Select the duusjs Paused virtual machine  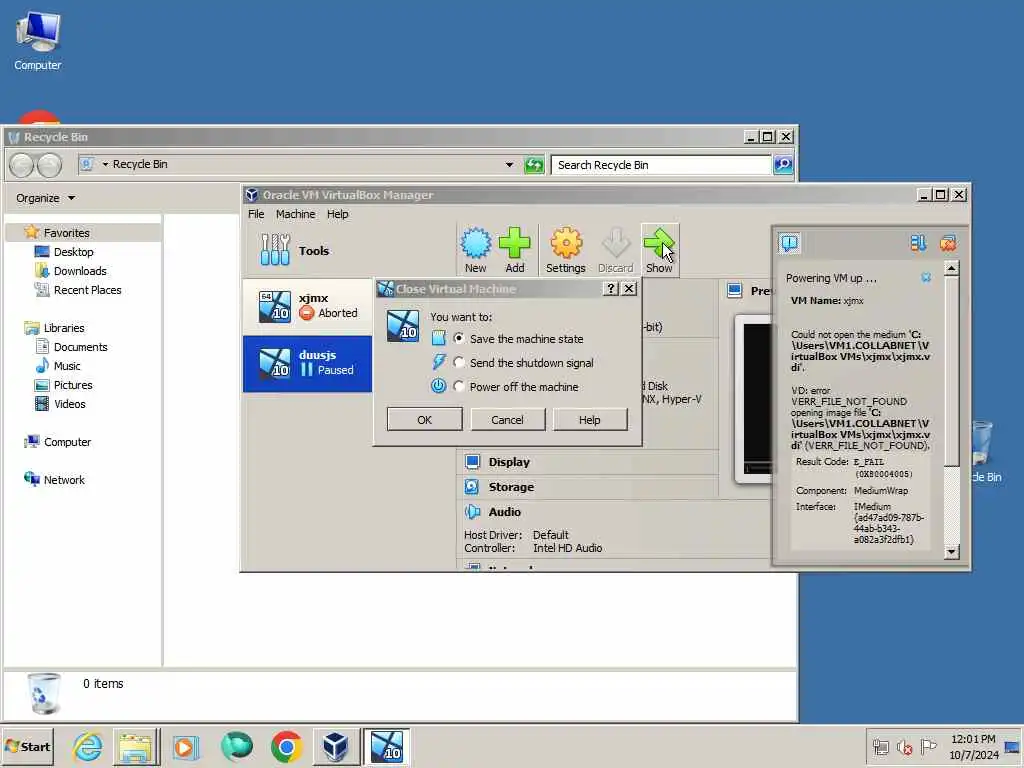[x=308, y=364]
